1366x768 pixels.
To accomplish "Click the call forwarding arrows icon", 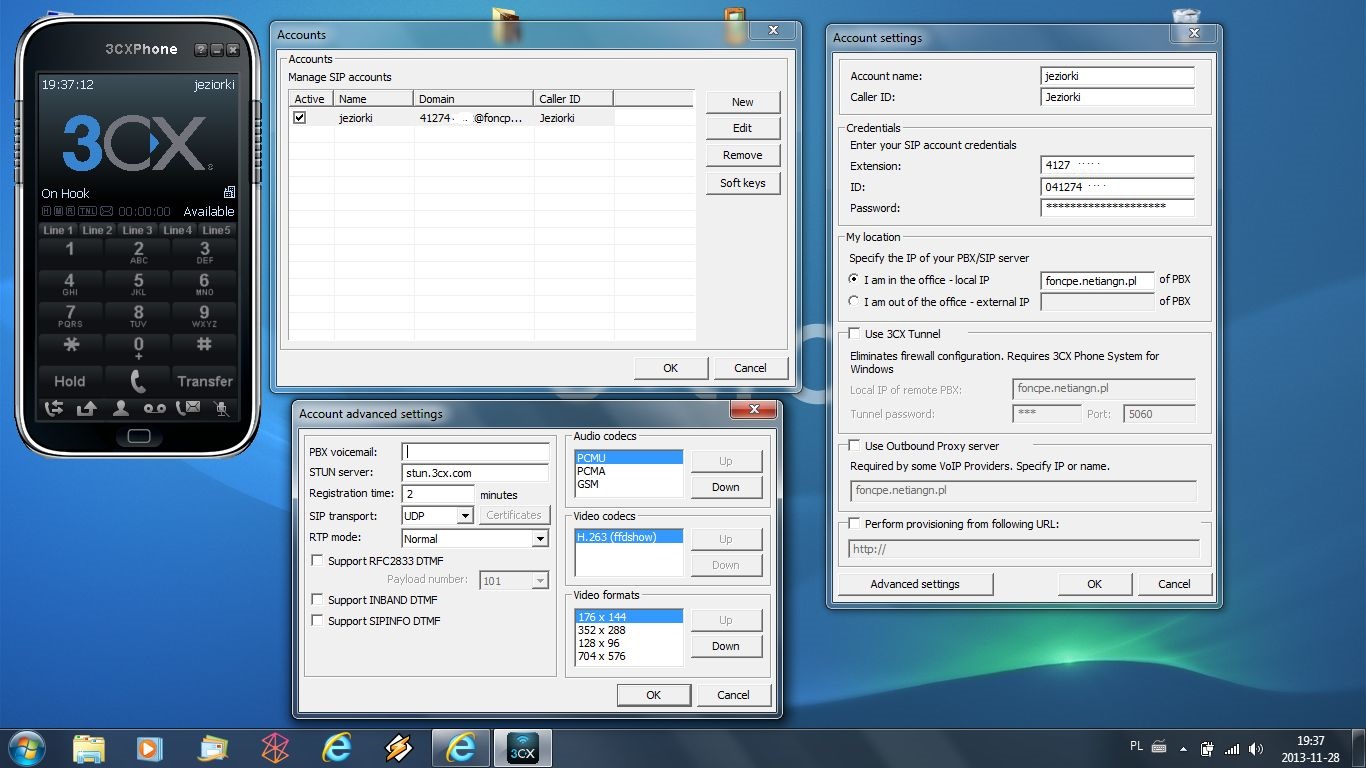I will tap(54, 408).
